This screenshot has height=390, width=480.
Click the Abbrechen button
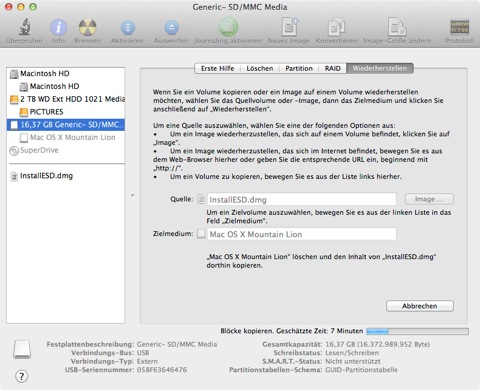[420, 306]
